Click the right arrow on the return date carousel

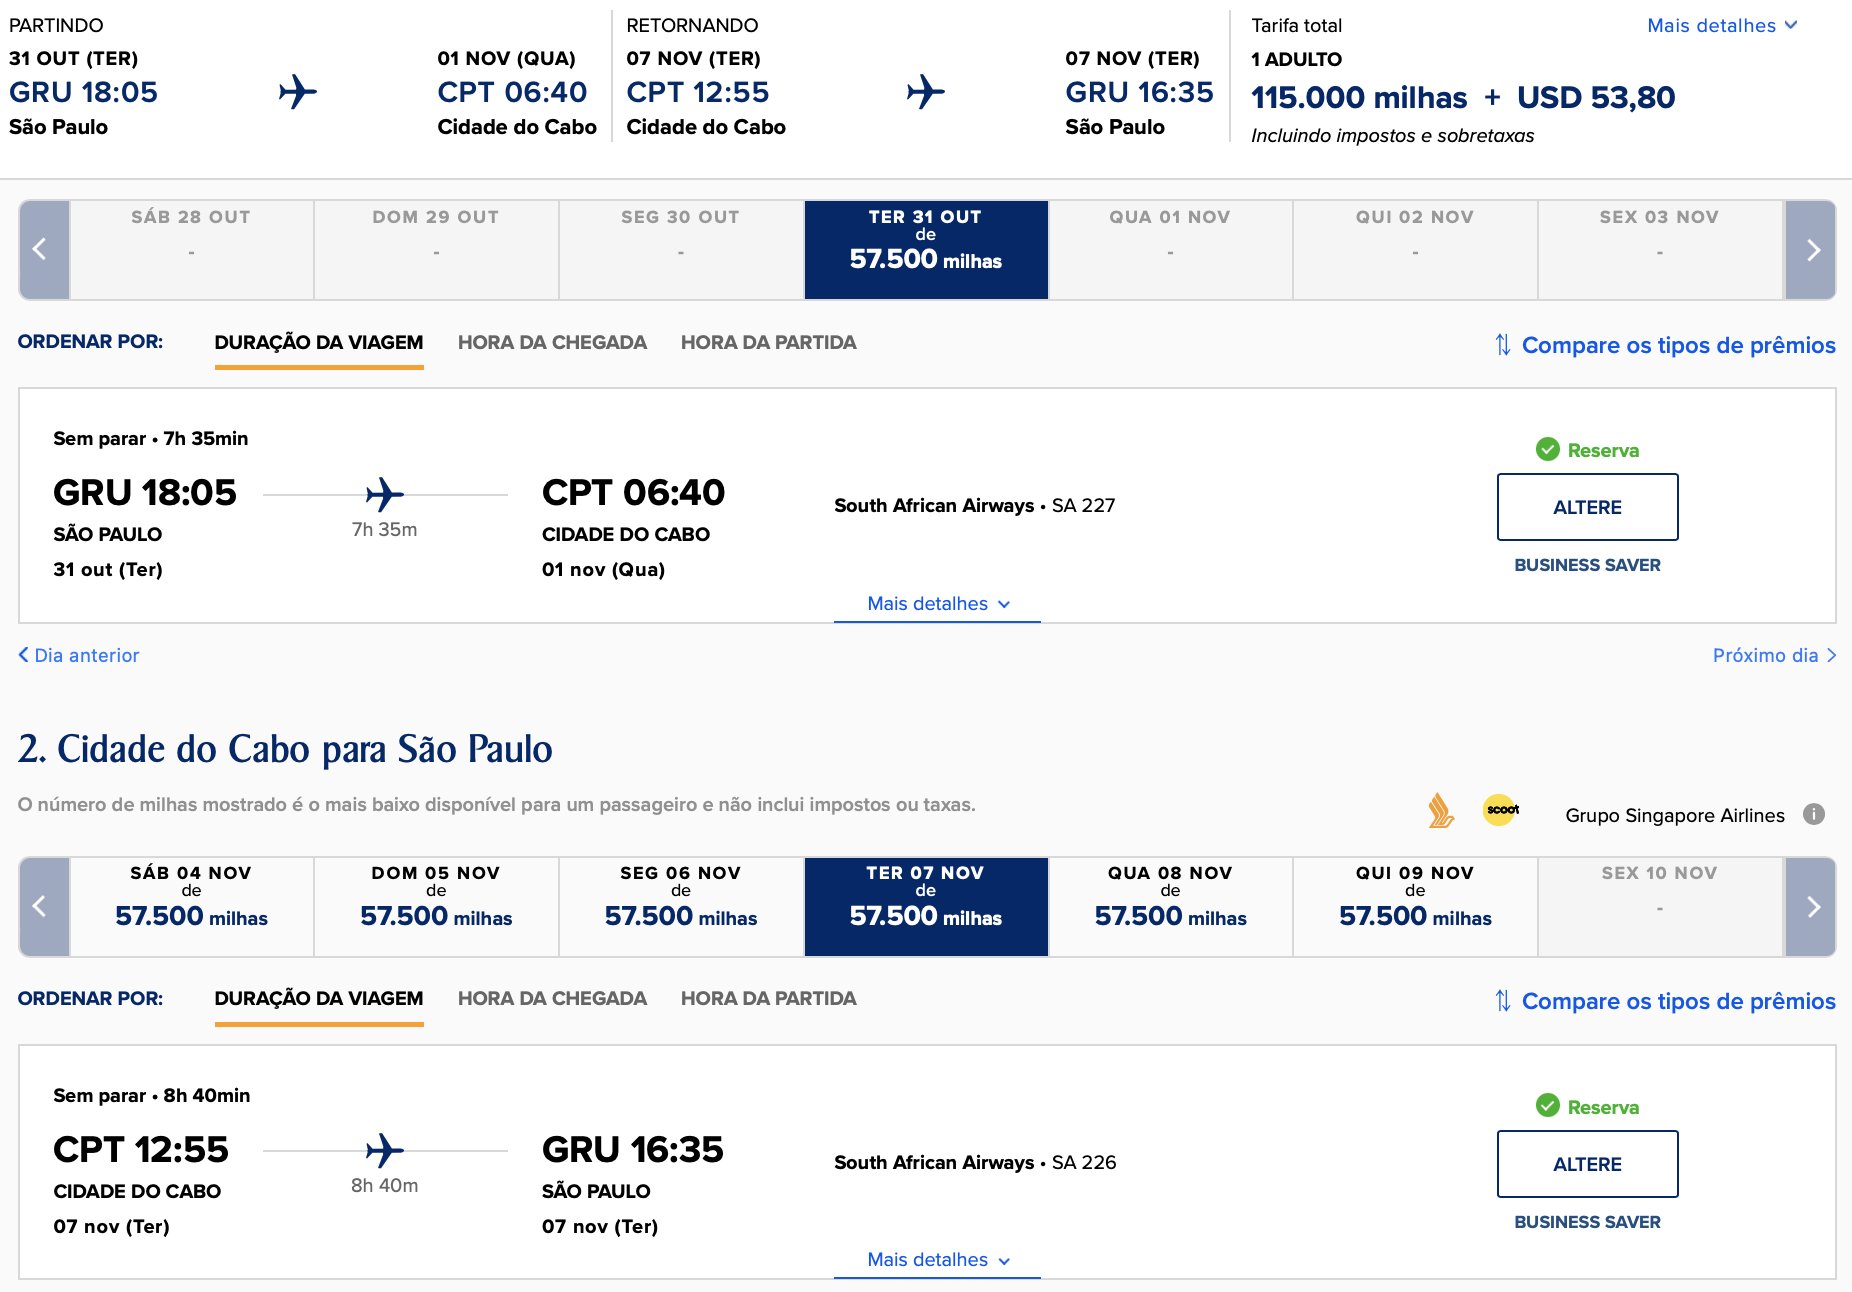click(1811, 907)
